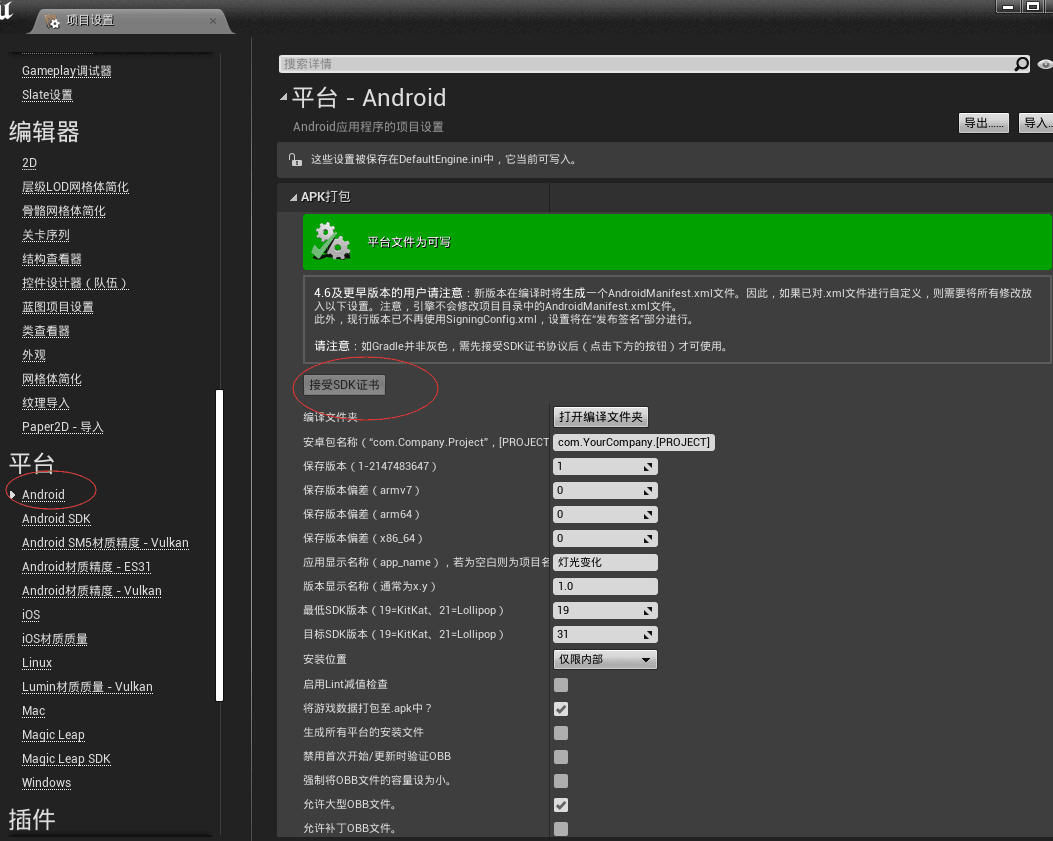Image resolution: width=1053 pixels, height=841 pixels.
Task: Open the 安装位置 dropdown
Action: [605, 660]
